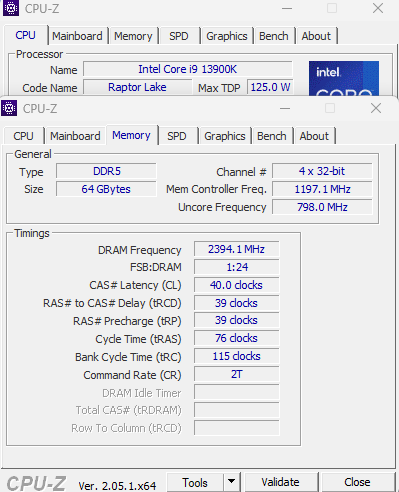Click processor Name field Intel Core i9 13900K

(188, 69)
